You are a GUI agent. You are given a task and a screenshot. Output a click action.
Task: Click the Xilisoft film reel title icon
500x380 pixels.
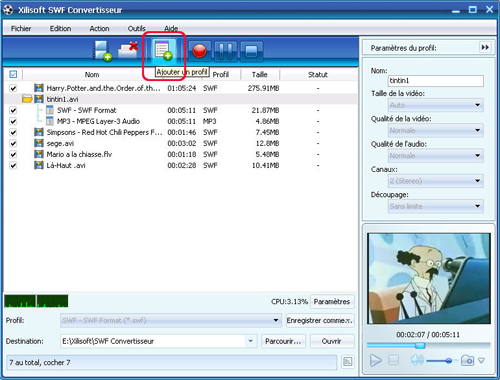(x=8, y=10)
